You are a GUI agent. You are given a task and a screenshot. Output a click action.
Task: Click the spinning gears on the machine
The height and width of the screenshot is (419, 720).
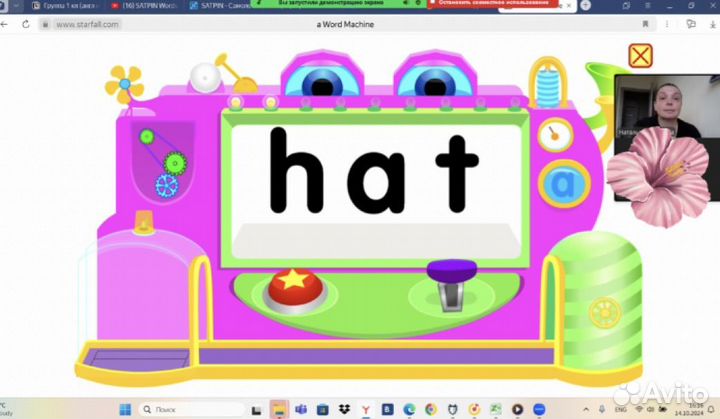(165, 162)
